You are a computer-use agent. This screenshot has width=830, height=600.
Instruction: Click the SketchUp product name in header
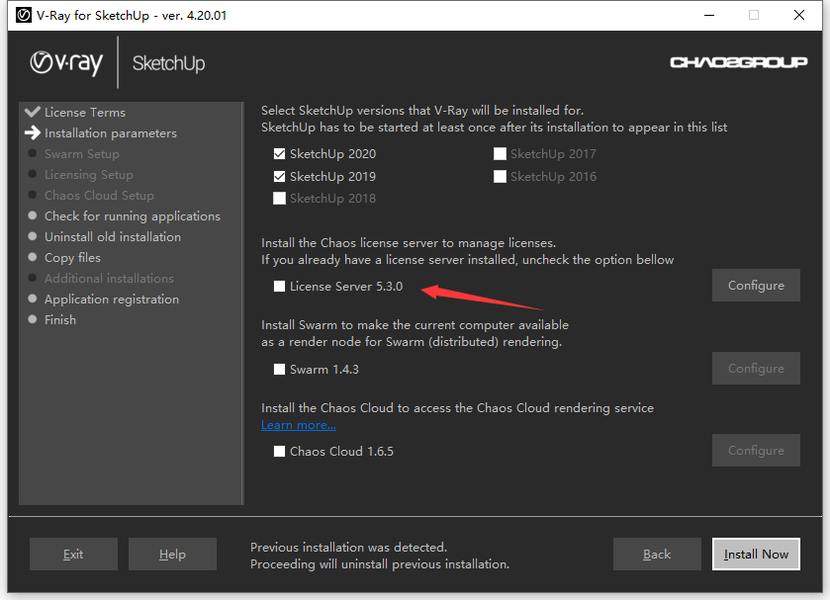[x=168, y=64]
